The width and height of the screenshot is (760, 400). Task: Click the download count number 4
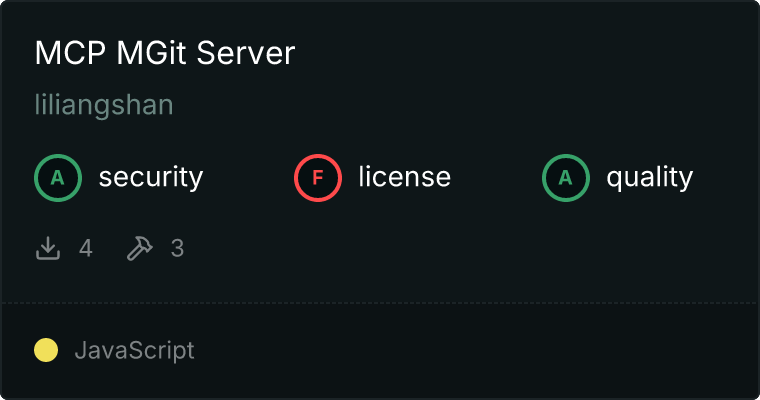(x=86, y=248)
